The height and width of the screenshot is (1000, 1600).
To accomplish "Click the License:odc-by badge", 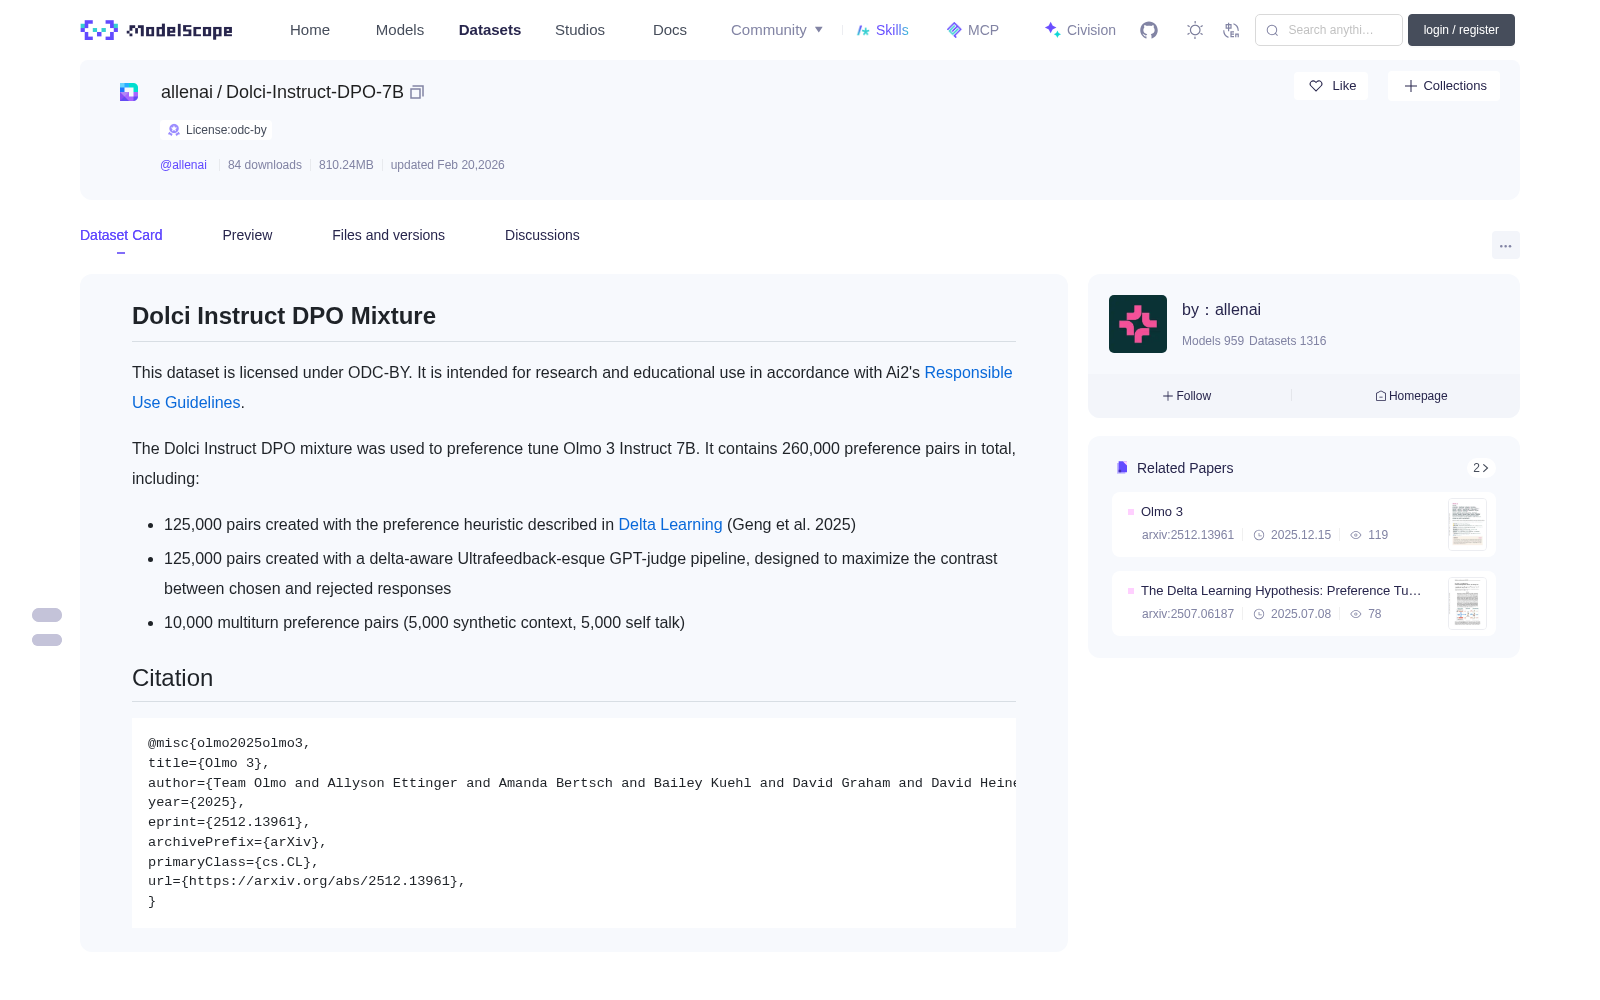I will pyautogui.click(x=216, y=130).
